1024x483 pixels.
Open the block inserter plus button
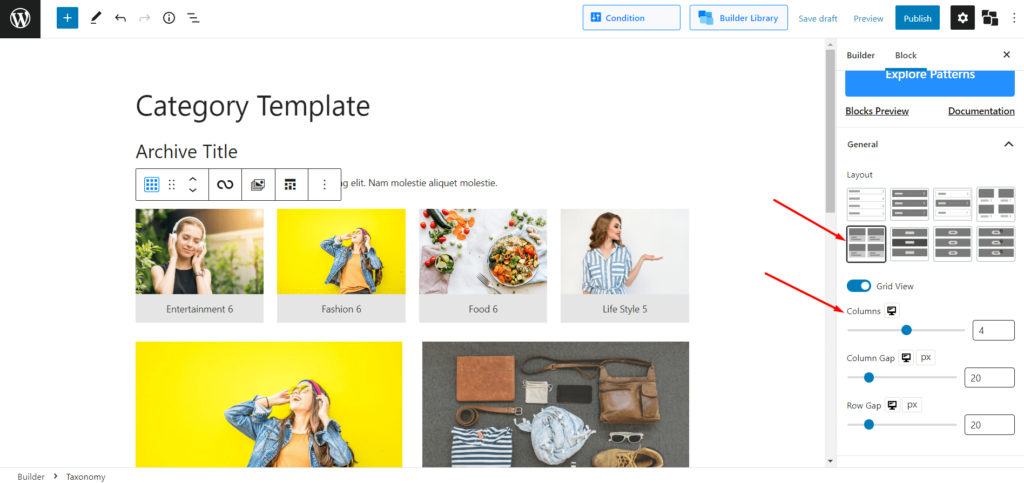pyautogui.click(x=67, y=18)
